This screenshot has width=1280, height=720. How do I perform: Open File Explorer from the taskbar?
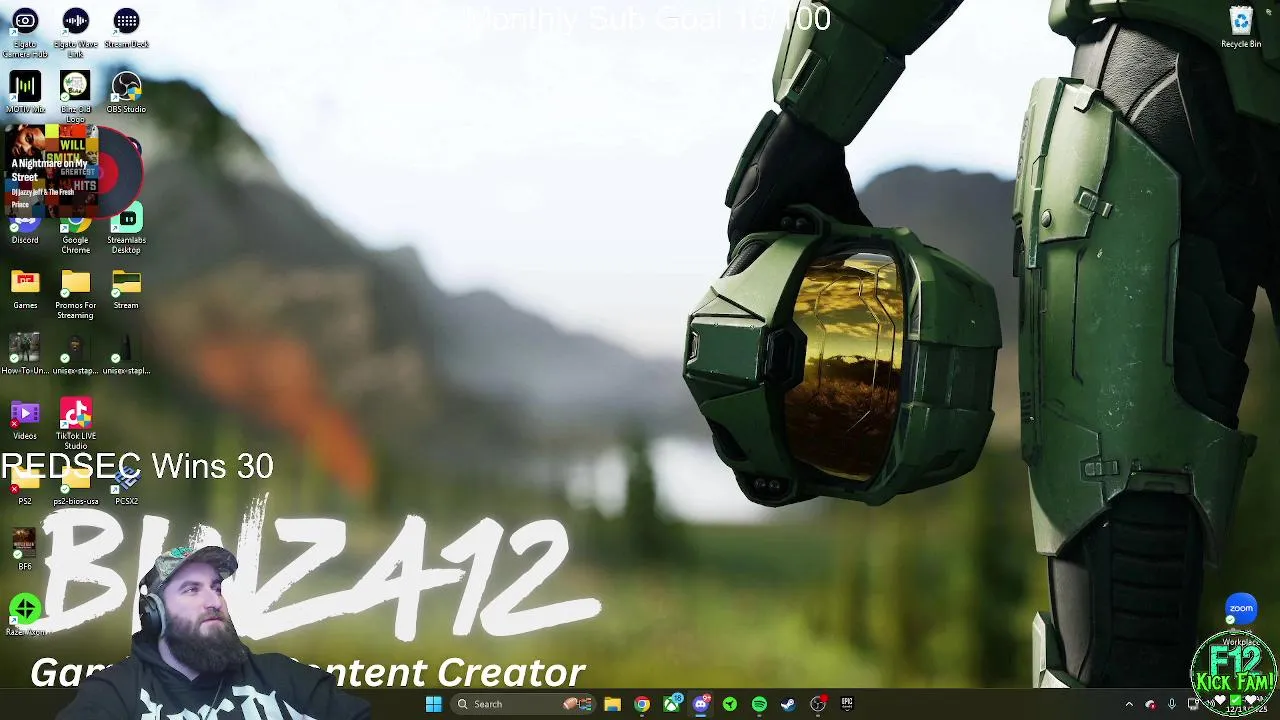(612, 704)
